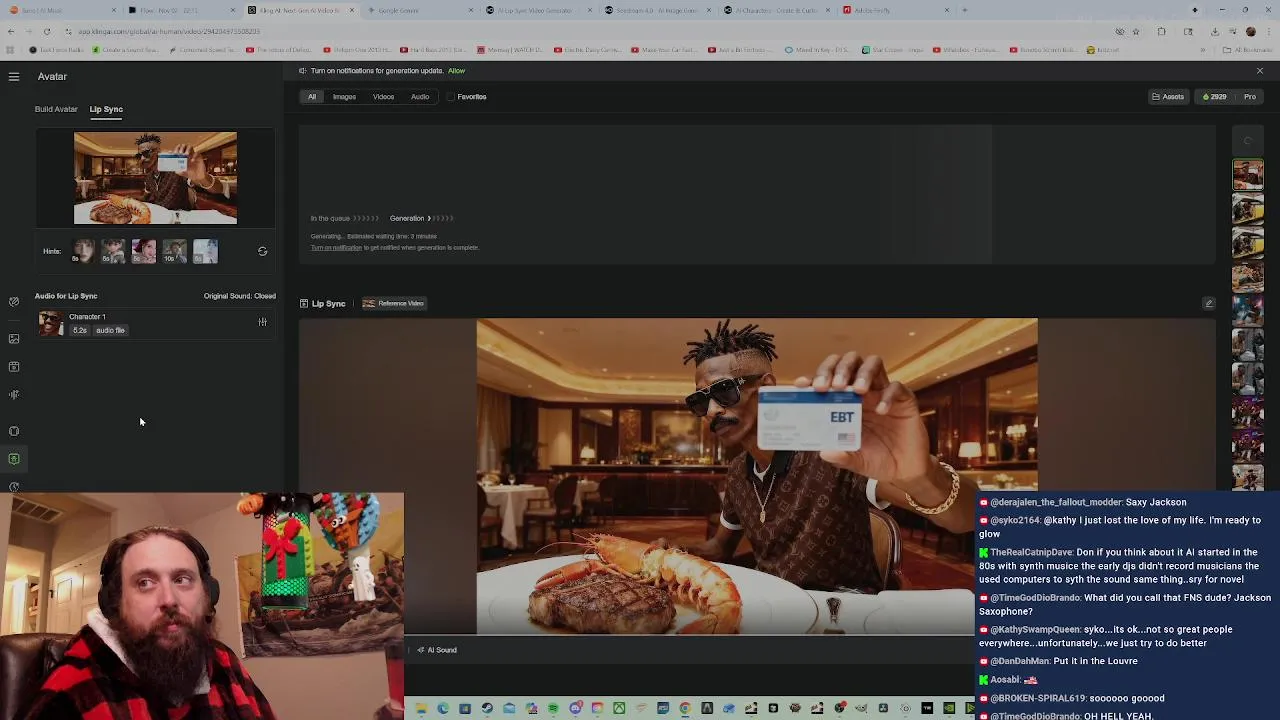Filter assets by Videos
1280x720 pixels.
pyautogui.click(x=383, y=97)
